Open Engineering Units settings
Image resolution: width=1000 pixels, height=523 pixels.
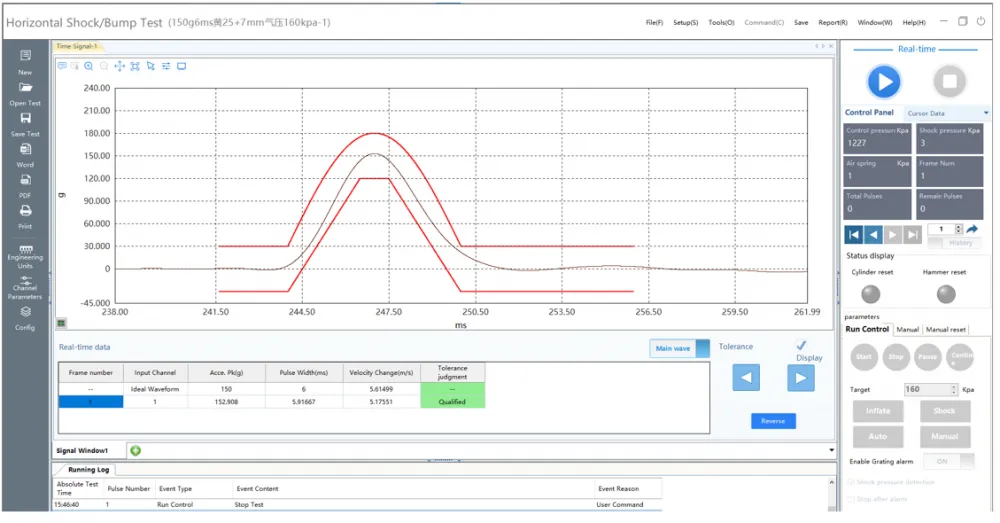pos(25,249)
